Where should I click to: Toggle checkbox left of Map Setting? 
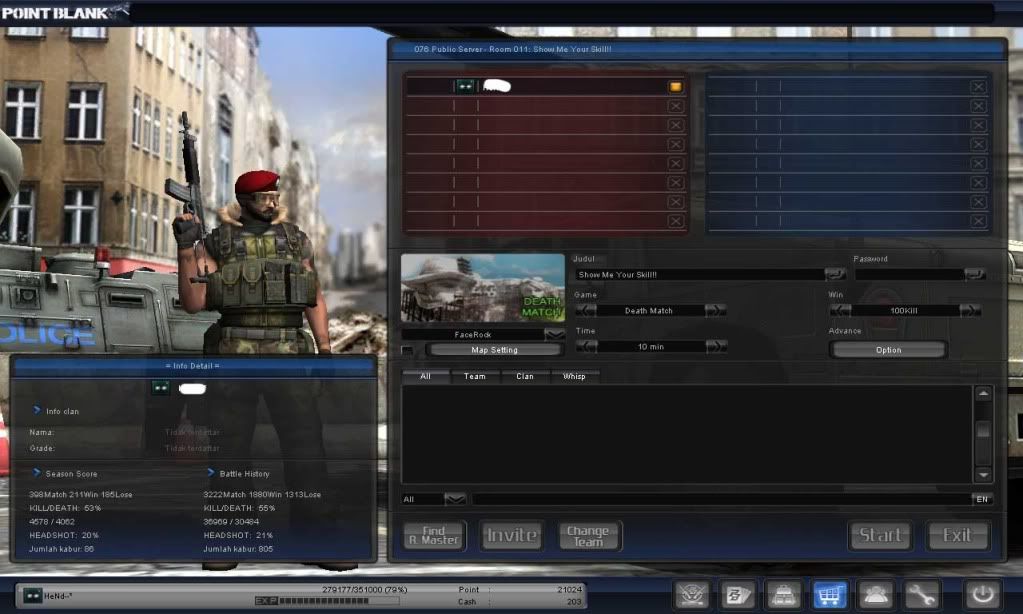point(407,350)
